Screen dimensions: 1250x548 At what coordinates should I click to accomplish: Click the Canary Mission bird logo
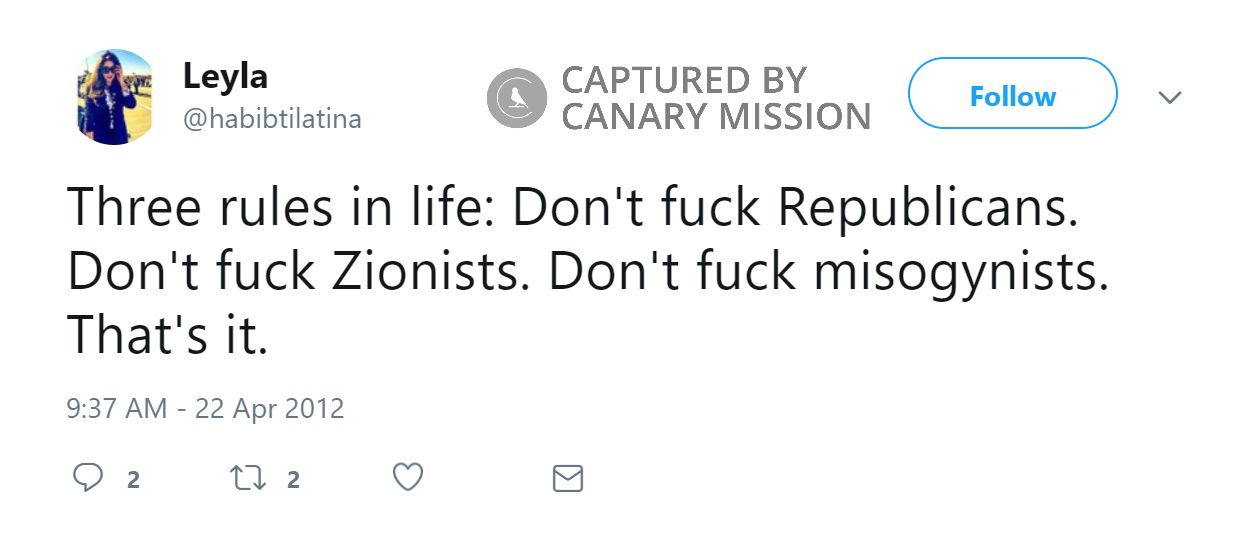[516, 98]
